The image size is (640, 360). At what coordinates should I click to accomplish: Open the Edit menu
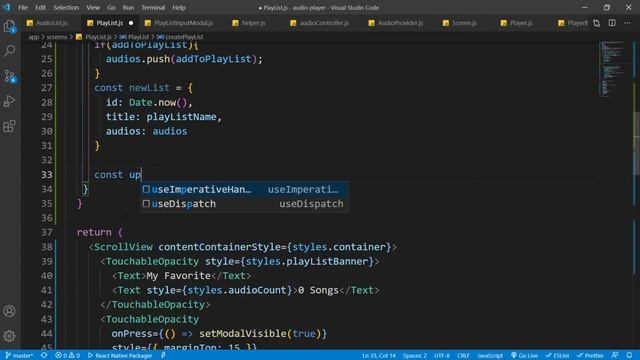(40, 7)
